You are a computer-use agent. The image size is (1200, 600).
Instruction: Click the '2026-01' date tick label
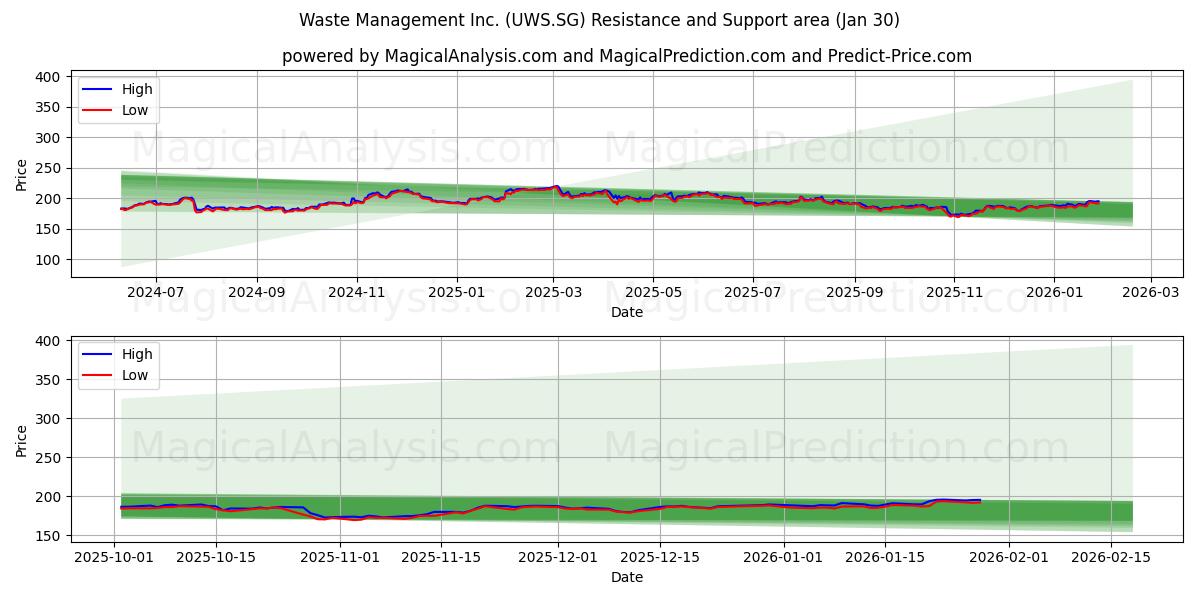[1054, 293]
